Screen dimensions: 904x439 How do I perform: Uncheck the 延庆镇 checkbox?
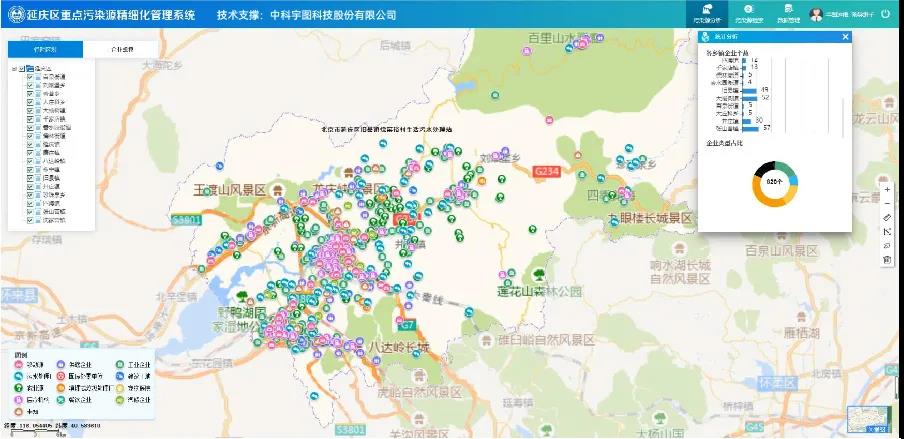pos(30,144)
